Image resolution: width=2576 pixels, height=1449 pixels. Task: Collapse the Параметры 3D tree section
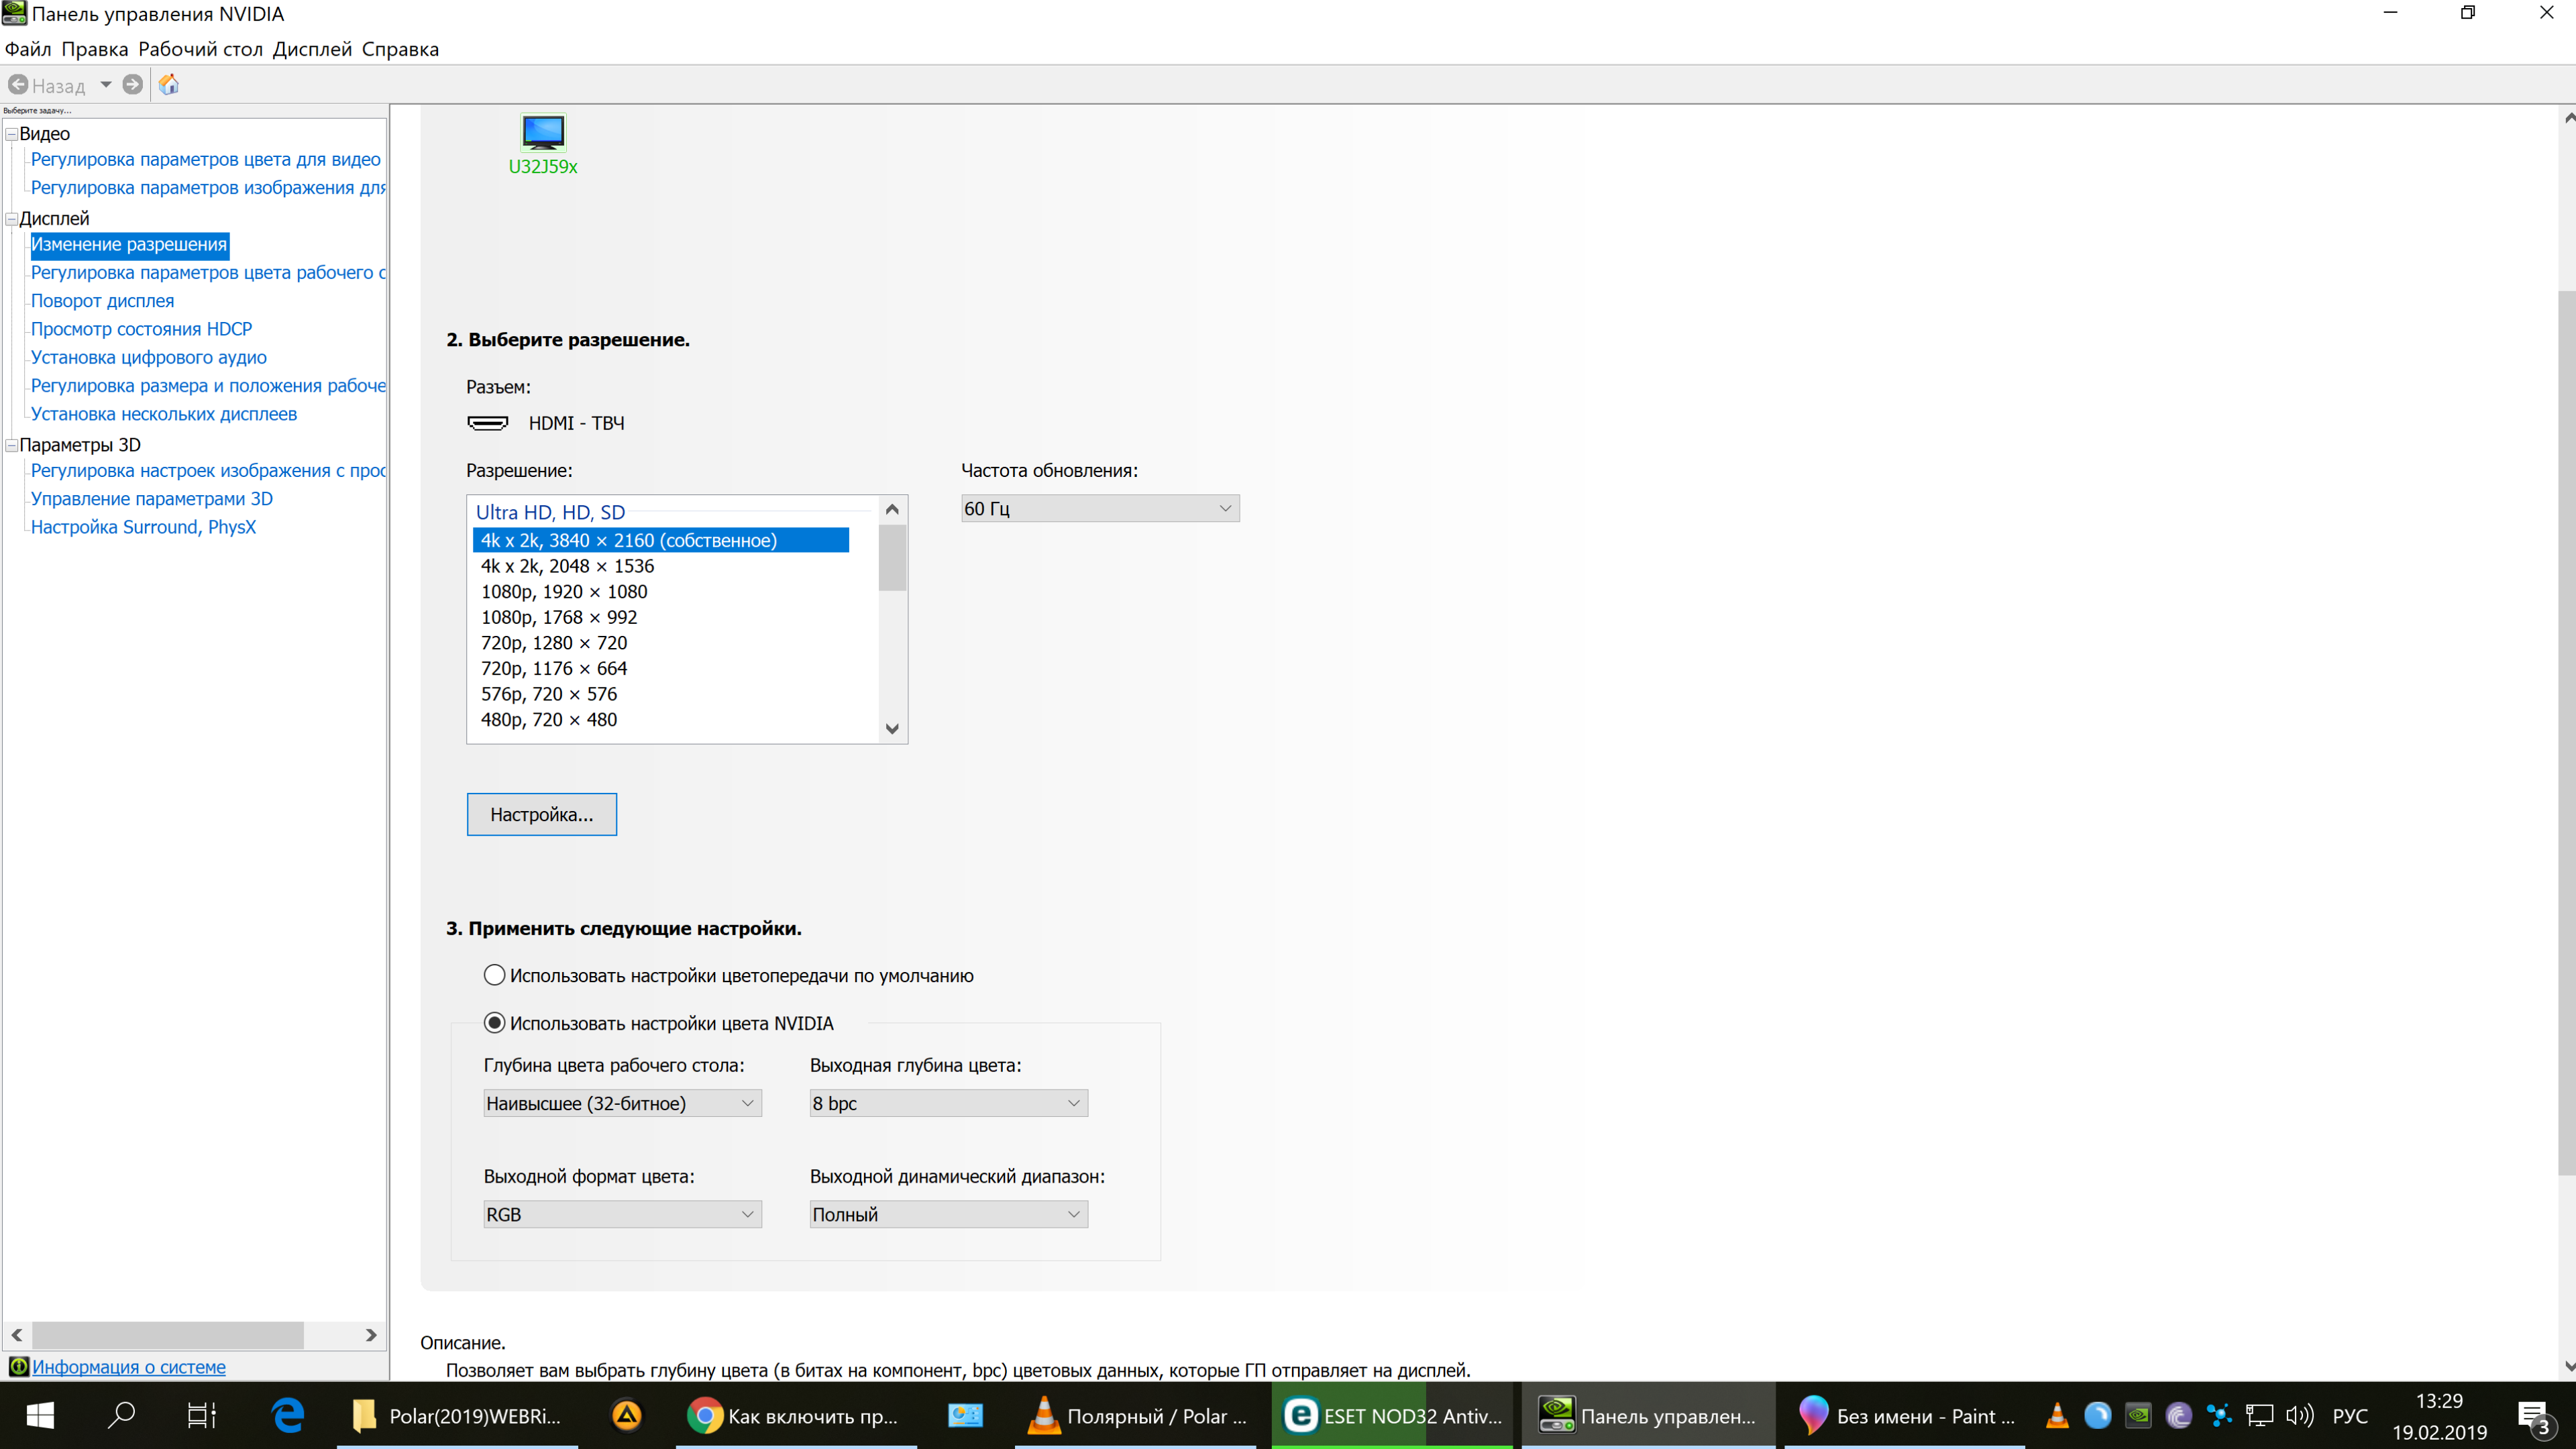tap(12, 445)
